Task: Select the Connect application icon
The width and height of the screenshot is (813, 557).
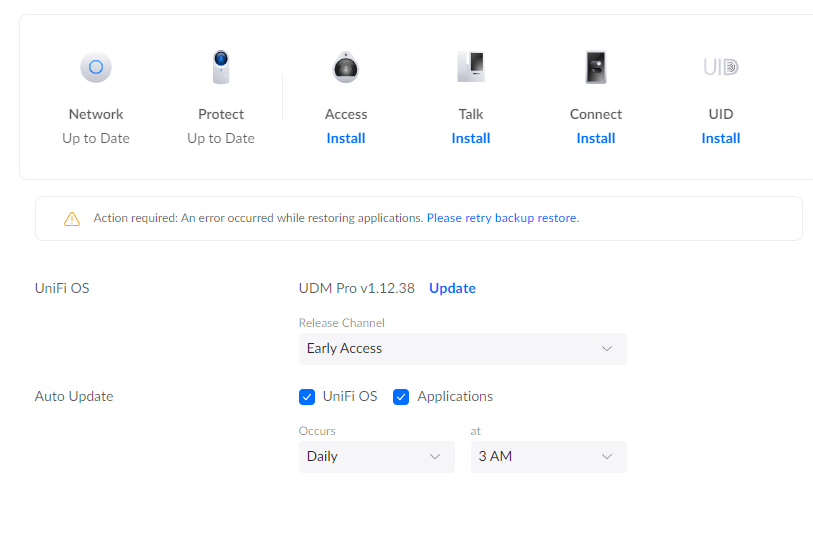Action: pyautogui.click(x=596, y=68)
